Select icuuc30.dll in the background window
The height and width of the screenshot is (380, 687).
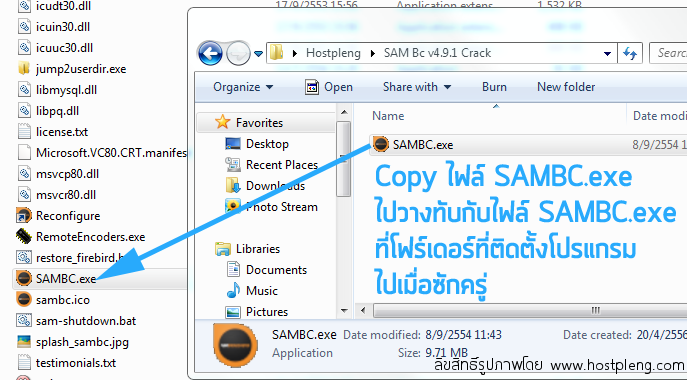[x=64, y=48]
